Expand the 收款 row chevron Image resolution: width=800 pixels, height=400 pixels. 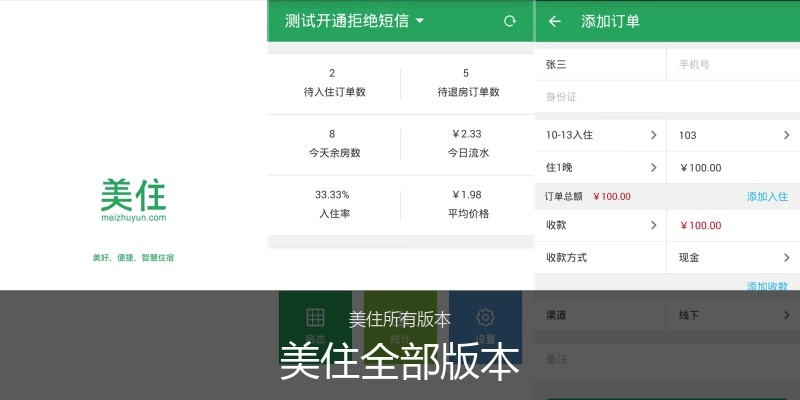(654, 225)
